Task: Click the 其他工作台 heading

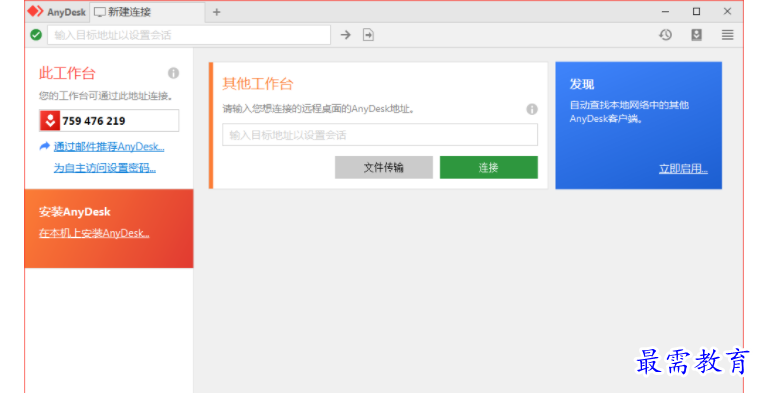Action: [258, 84]
